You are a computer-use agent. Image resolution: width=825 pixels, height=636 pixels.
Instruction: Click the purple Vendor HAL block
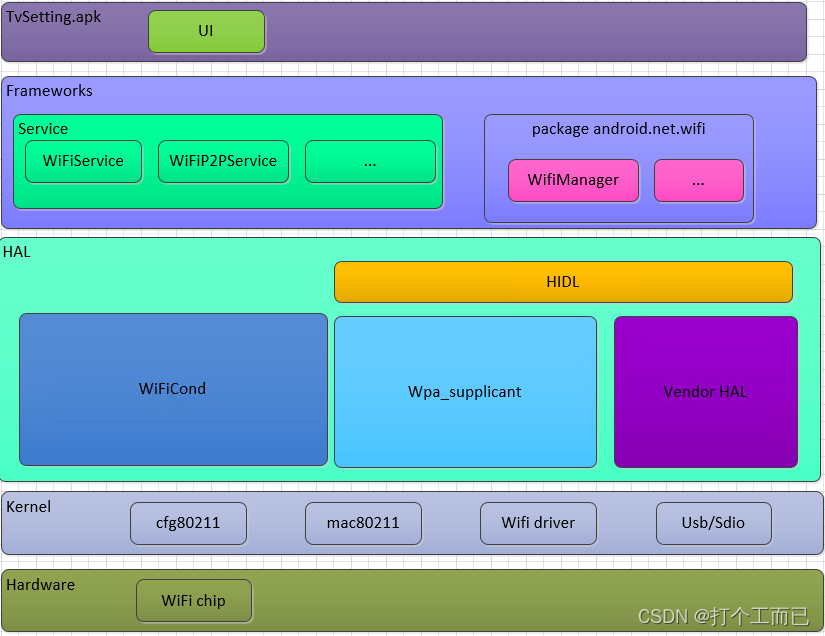point(706,392)
